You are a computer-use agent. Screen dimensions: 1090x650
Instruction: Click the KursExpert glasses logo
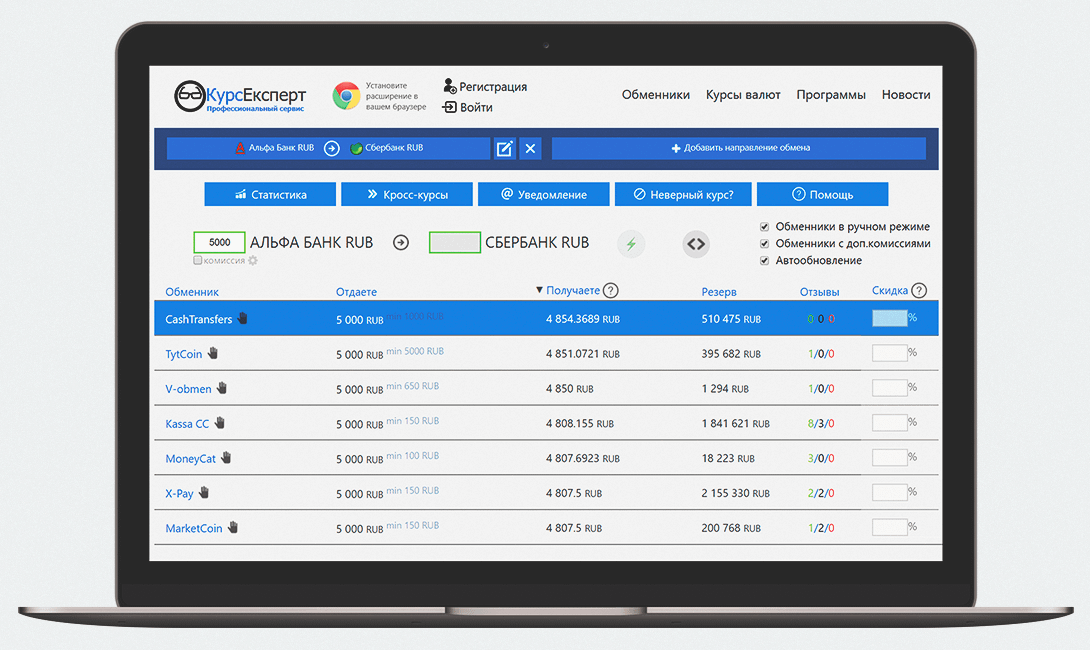point(190,96)
